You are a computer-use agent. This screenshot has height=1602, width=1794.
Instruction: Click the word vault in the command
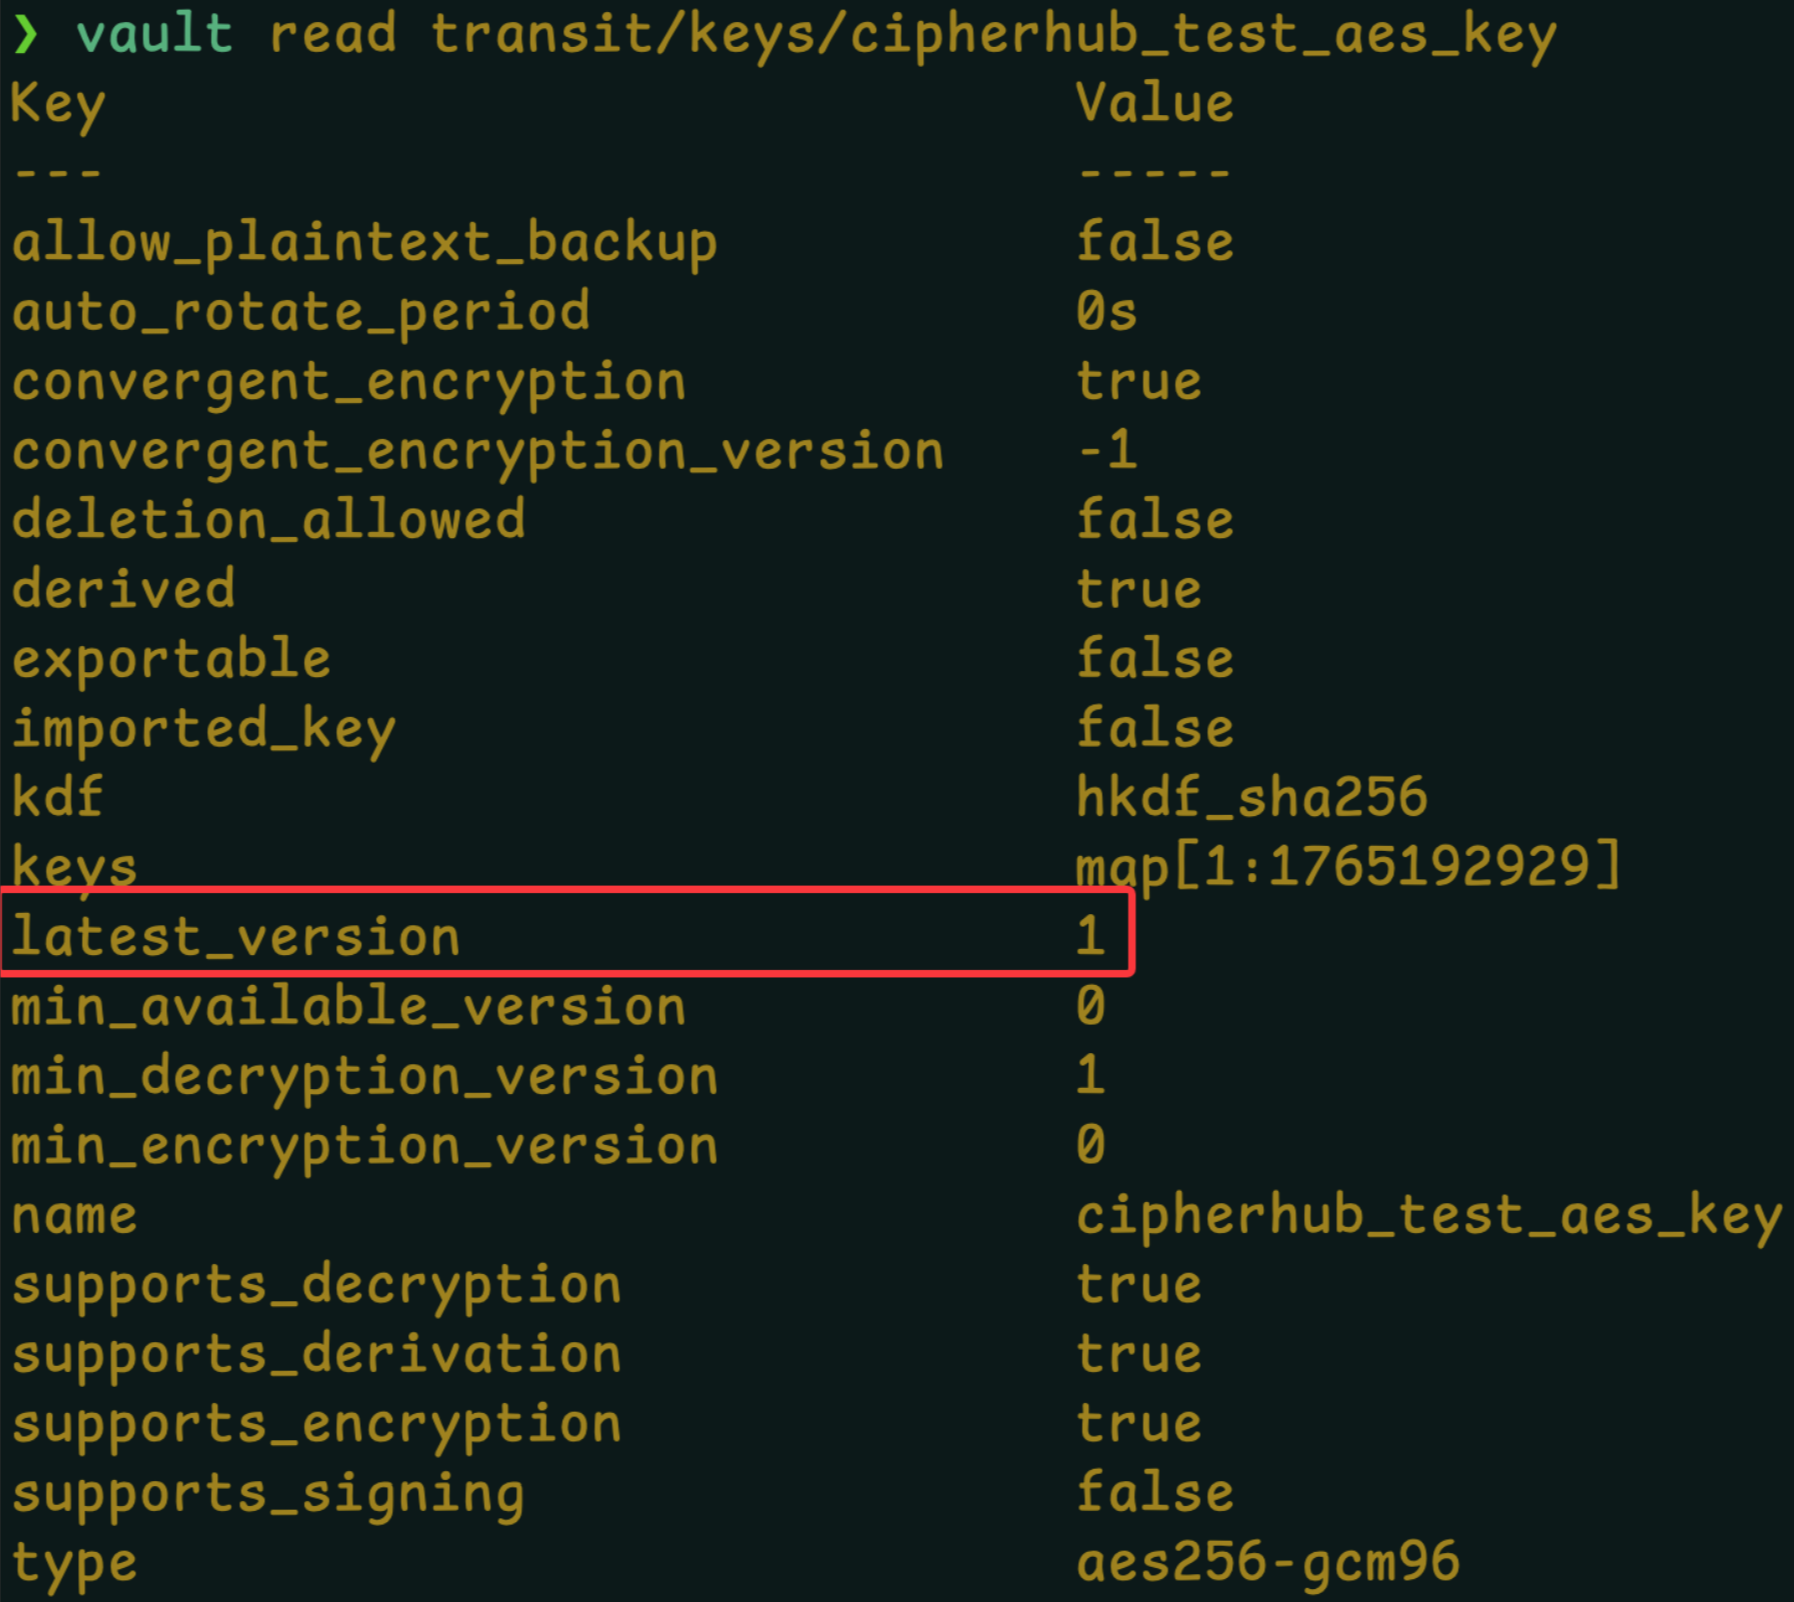click(154, 34)
